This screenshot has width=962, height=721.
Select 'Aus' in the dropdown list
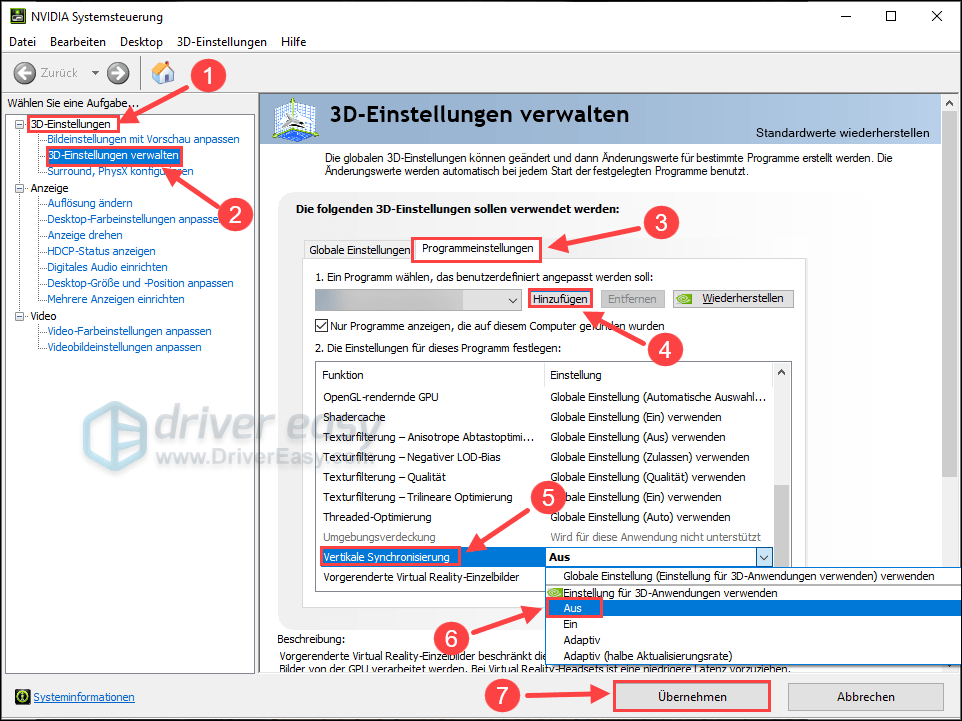(x=753, y=608)
